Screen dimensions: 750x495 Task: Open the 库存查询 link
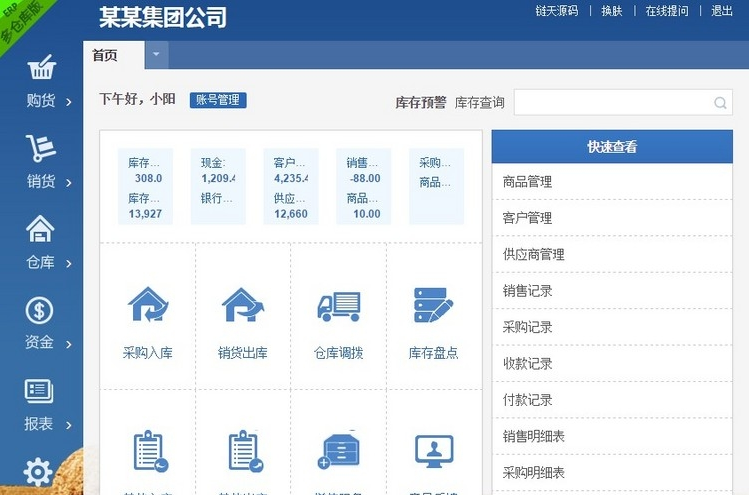pyautogui.click(x=480, y=102)
